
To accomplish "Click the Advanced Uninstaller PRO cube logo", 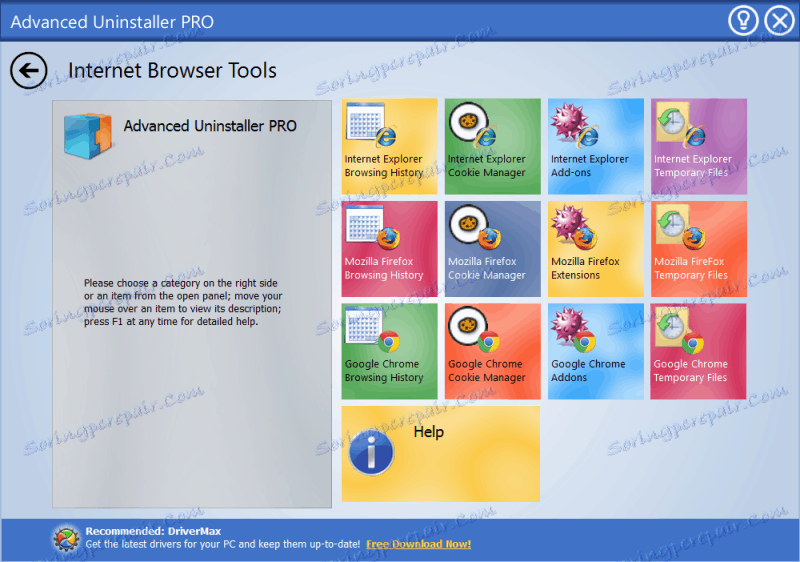I will click(x=88, y=136).
